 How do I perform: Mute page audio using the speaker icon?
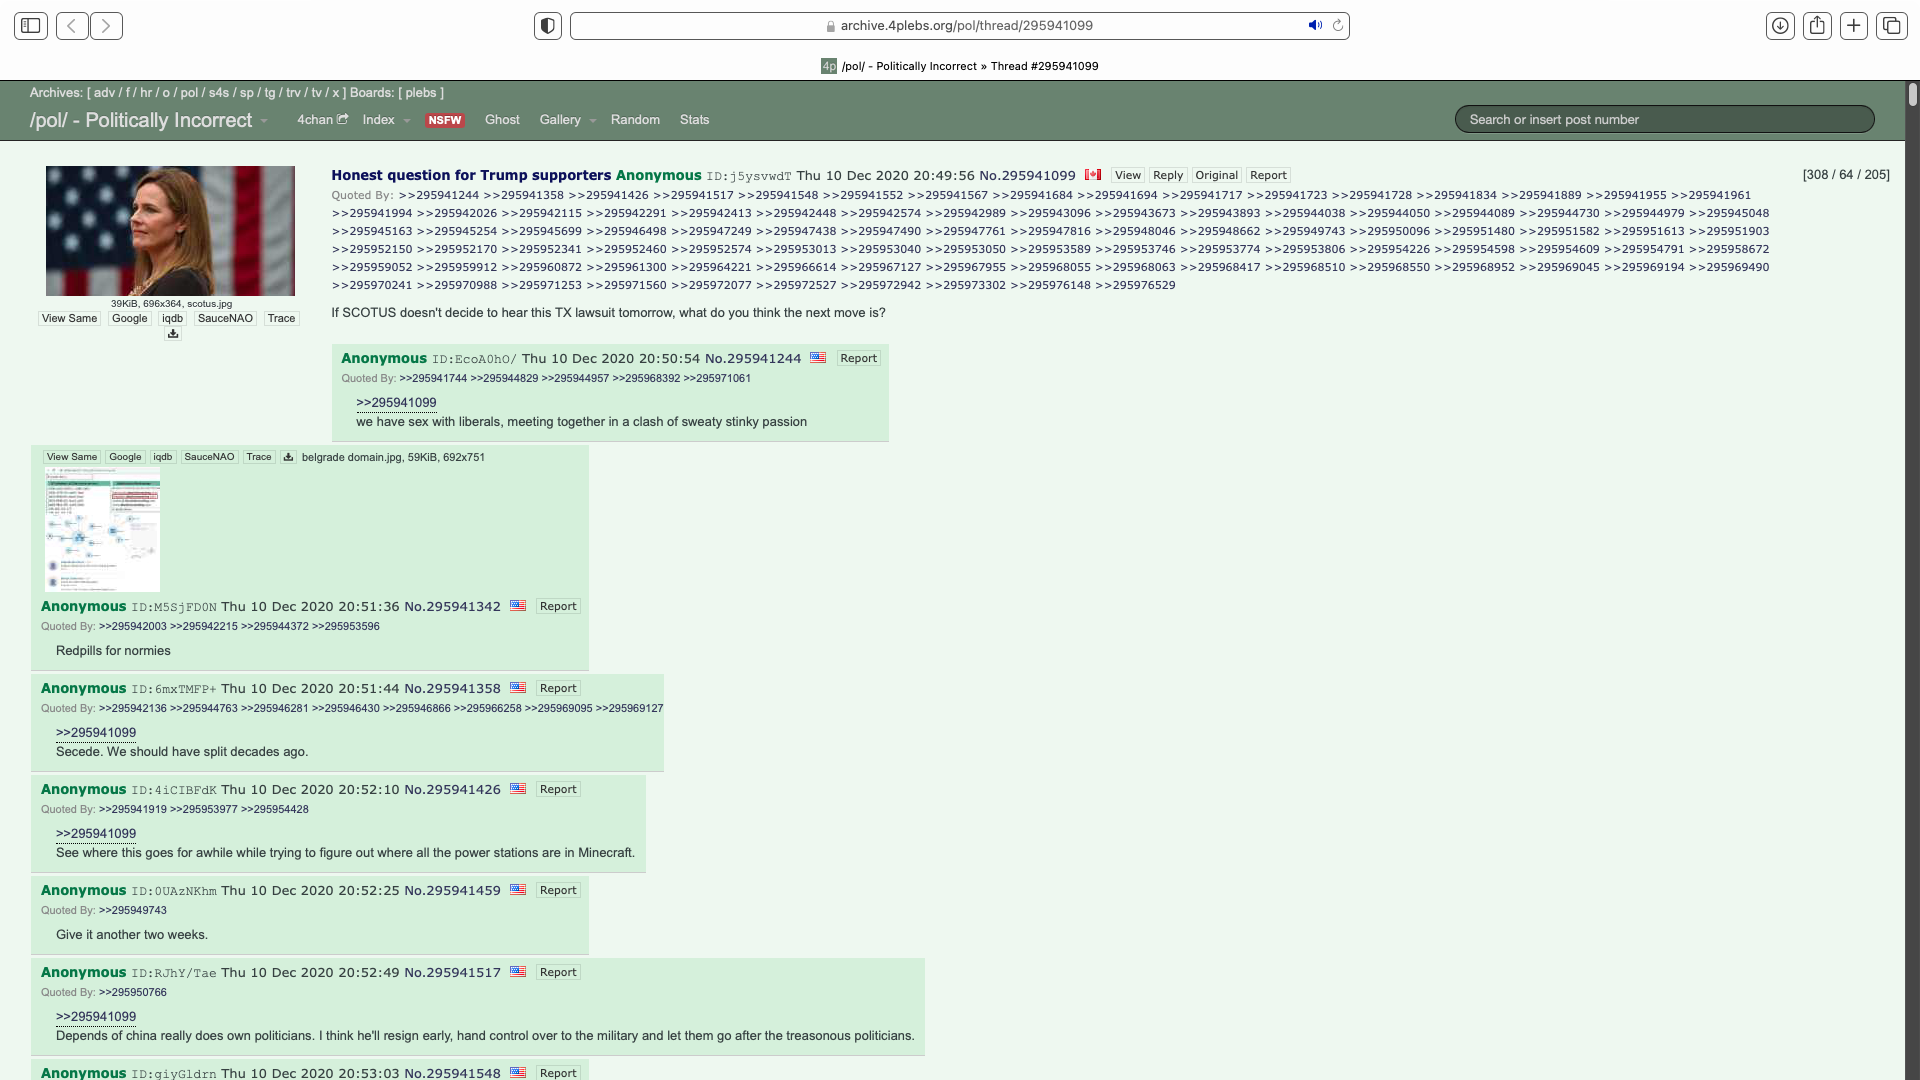(1315, 25)
